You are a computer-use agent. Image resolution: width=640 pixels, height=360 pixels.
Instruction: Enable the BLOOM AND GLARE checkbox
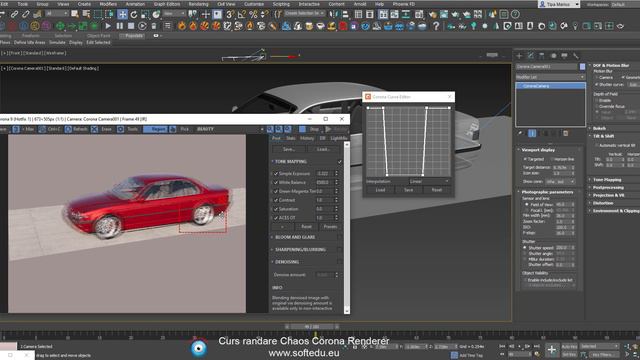340,237
